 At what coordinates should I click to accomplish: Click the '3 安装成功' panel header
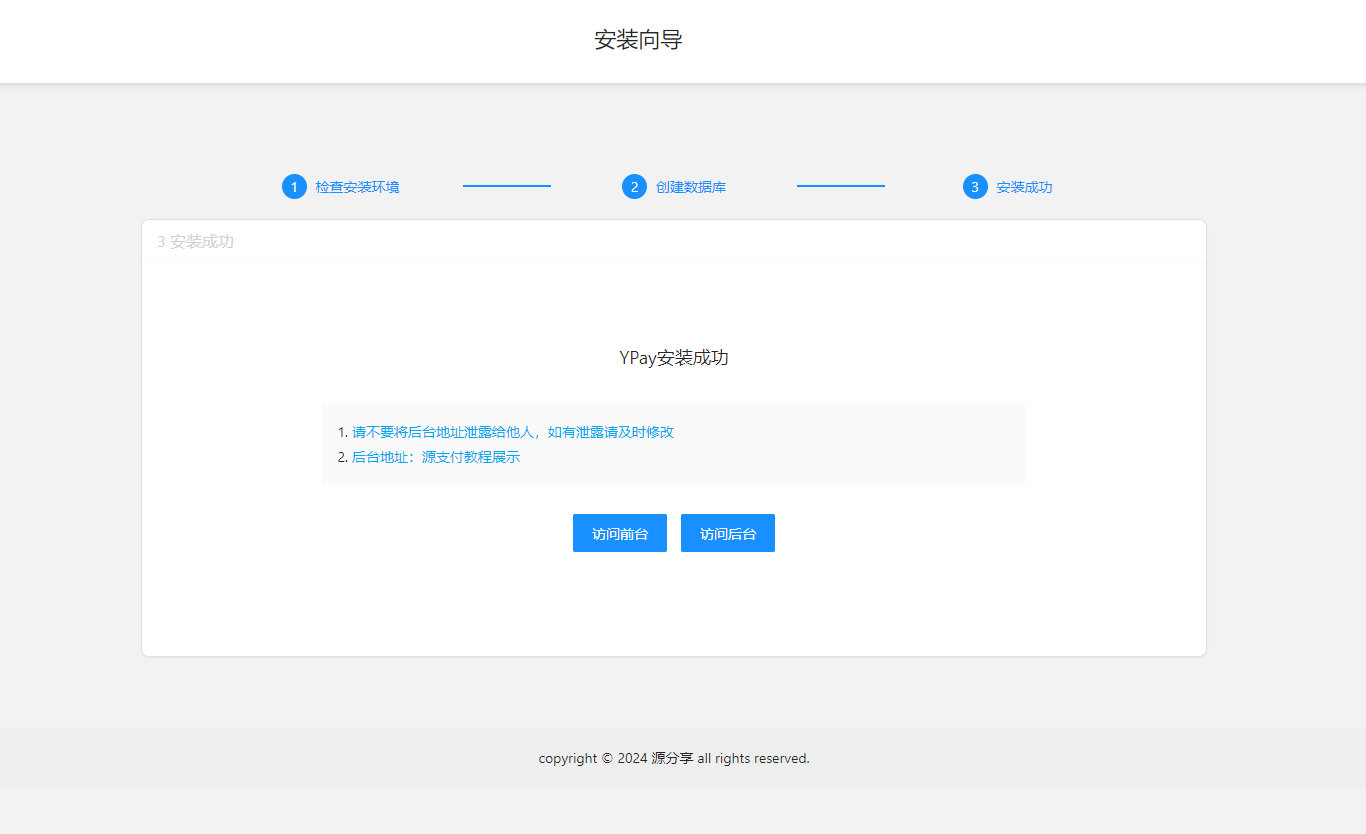[674, 242]
